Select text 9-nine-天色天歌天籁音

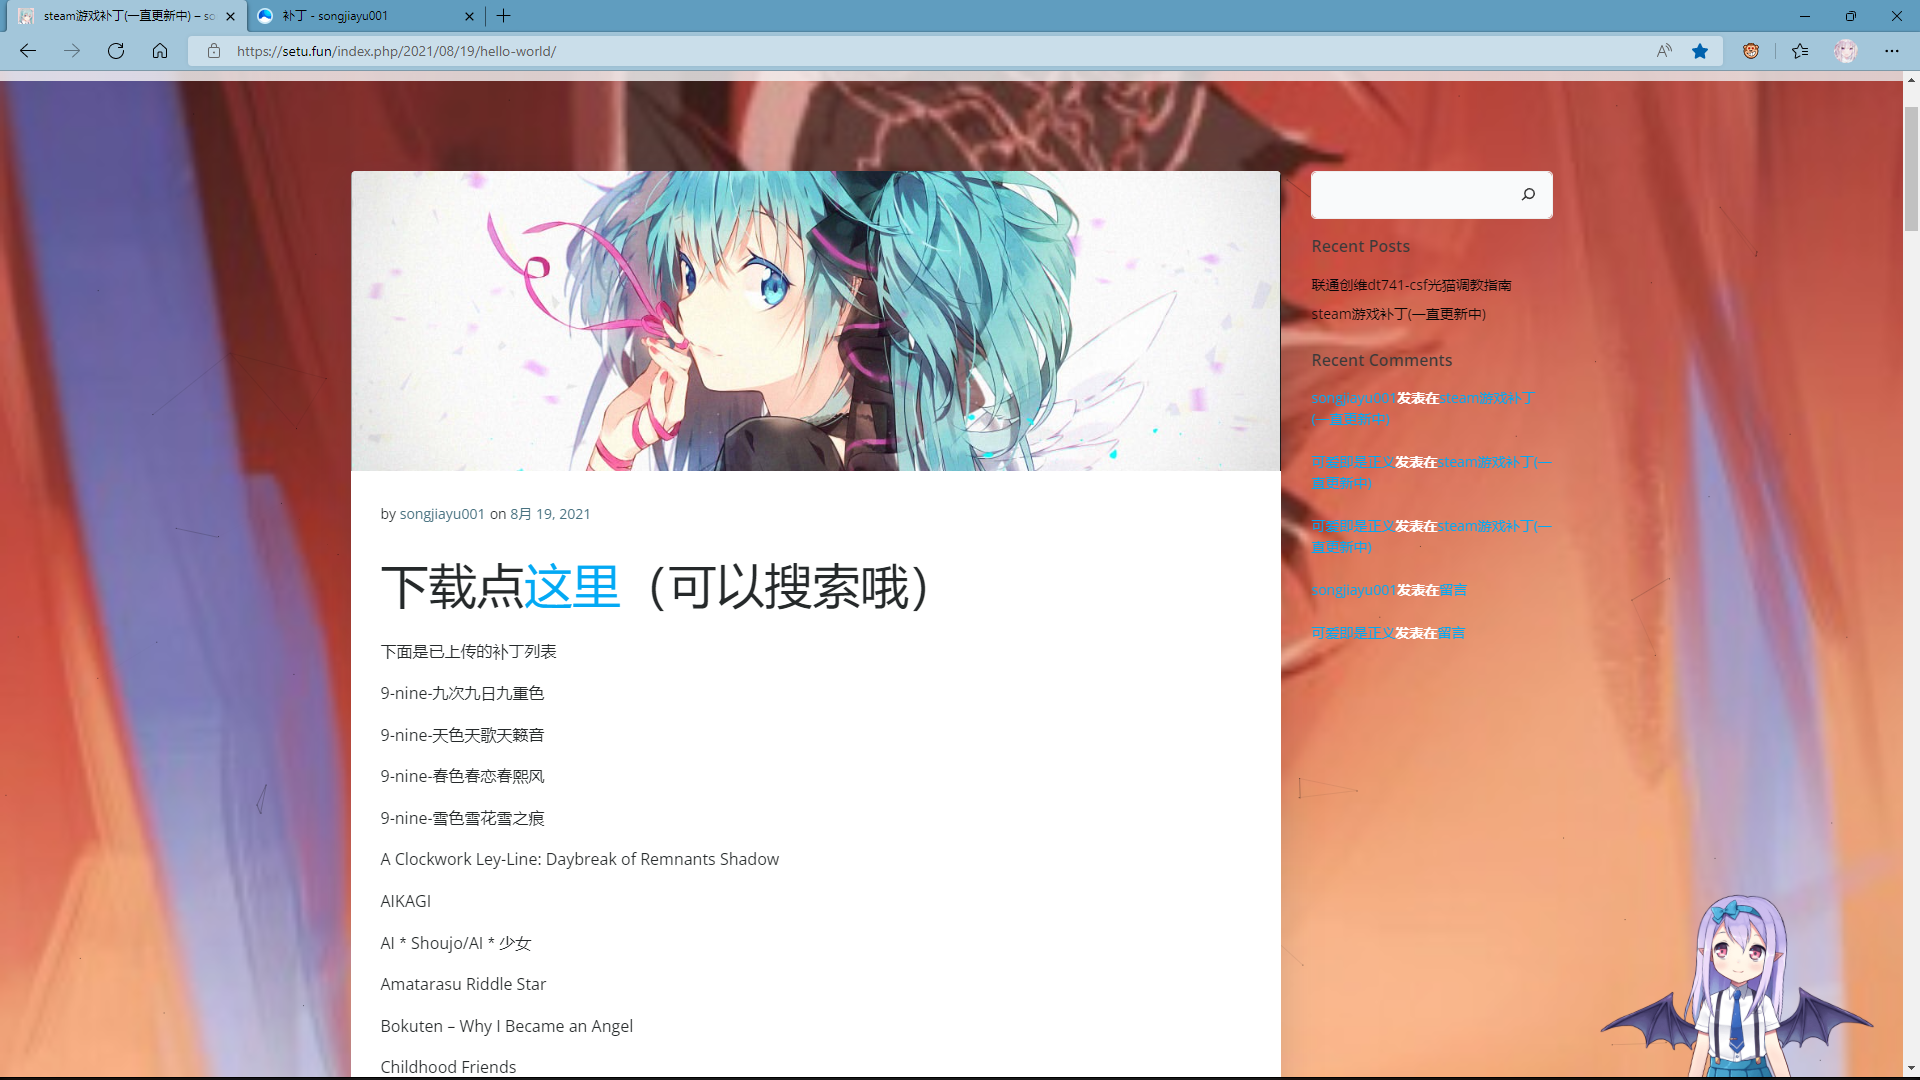(x=462, y=735)
